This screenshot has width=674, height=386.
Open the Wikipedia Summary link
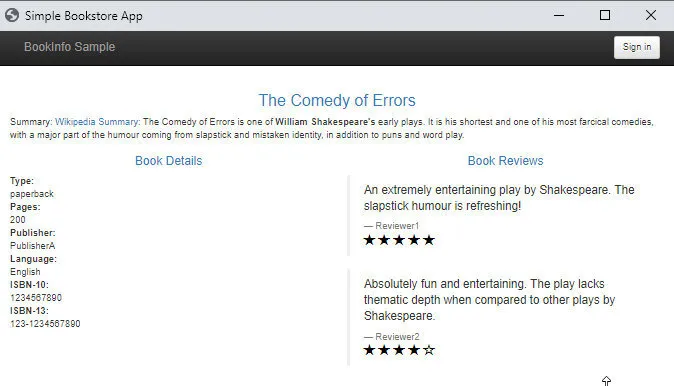[97, 122]
